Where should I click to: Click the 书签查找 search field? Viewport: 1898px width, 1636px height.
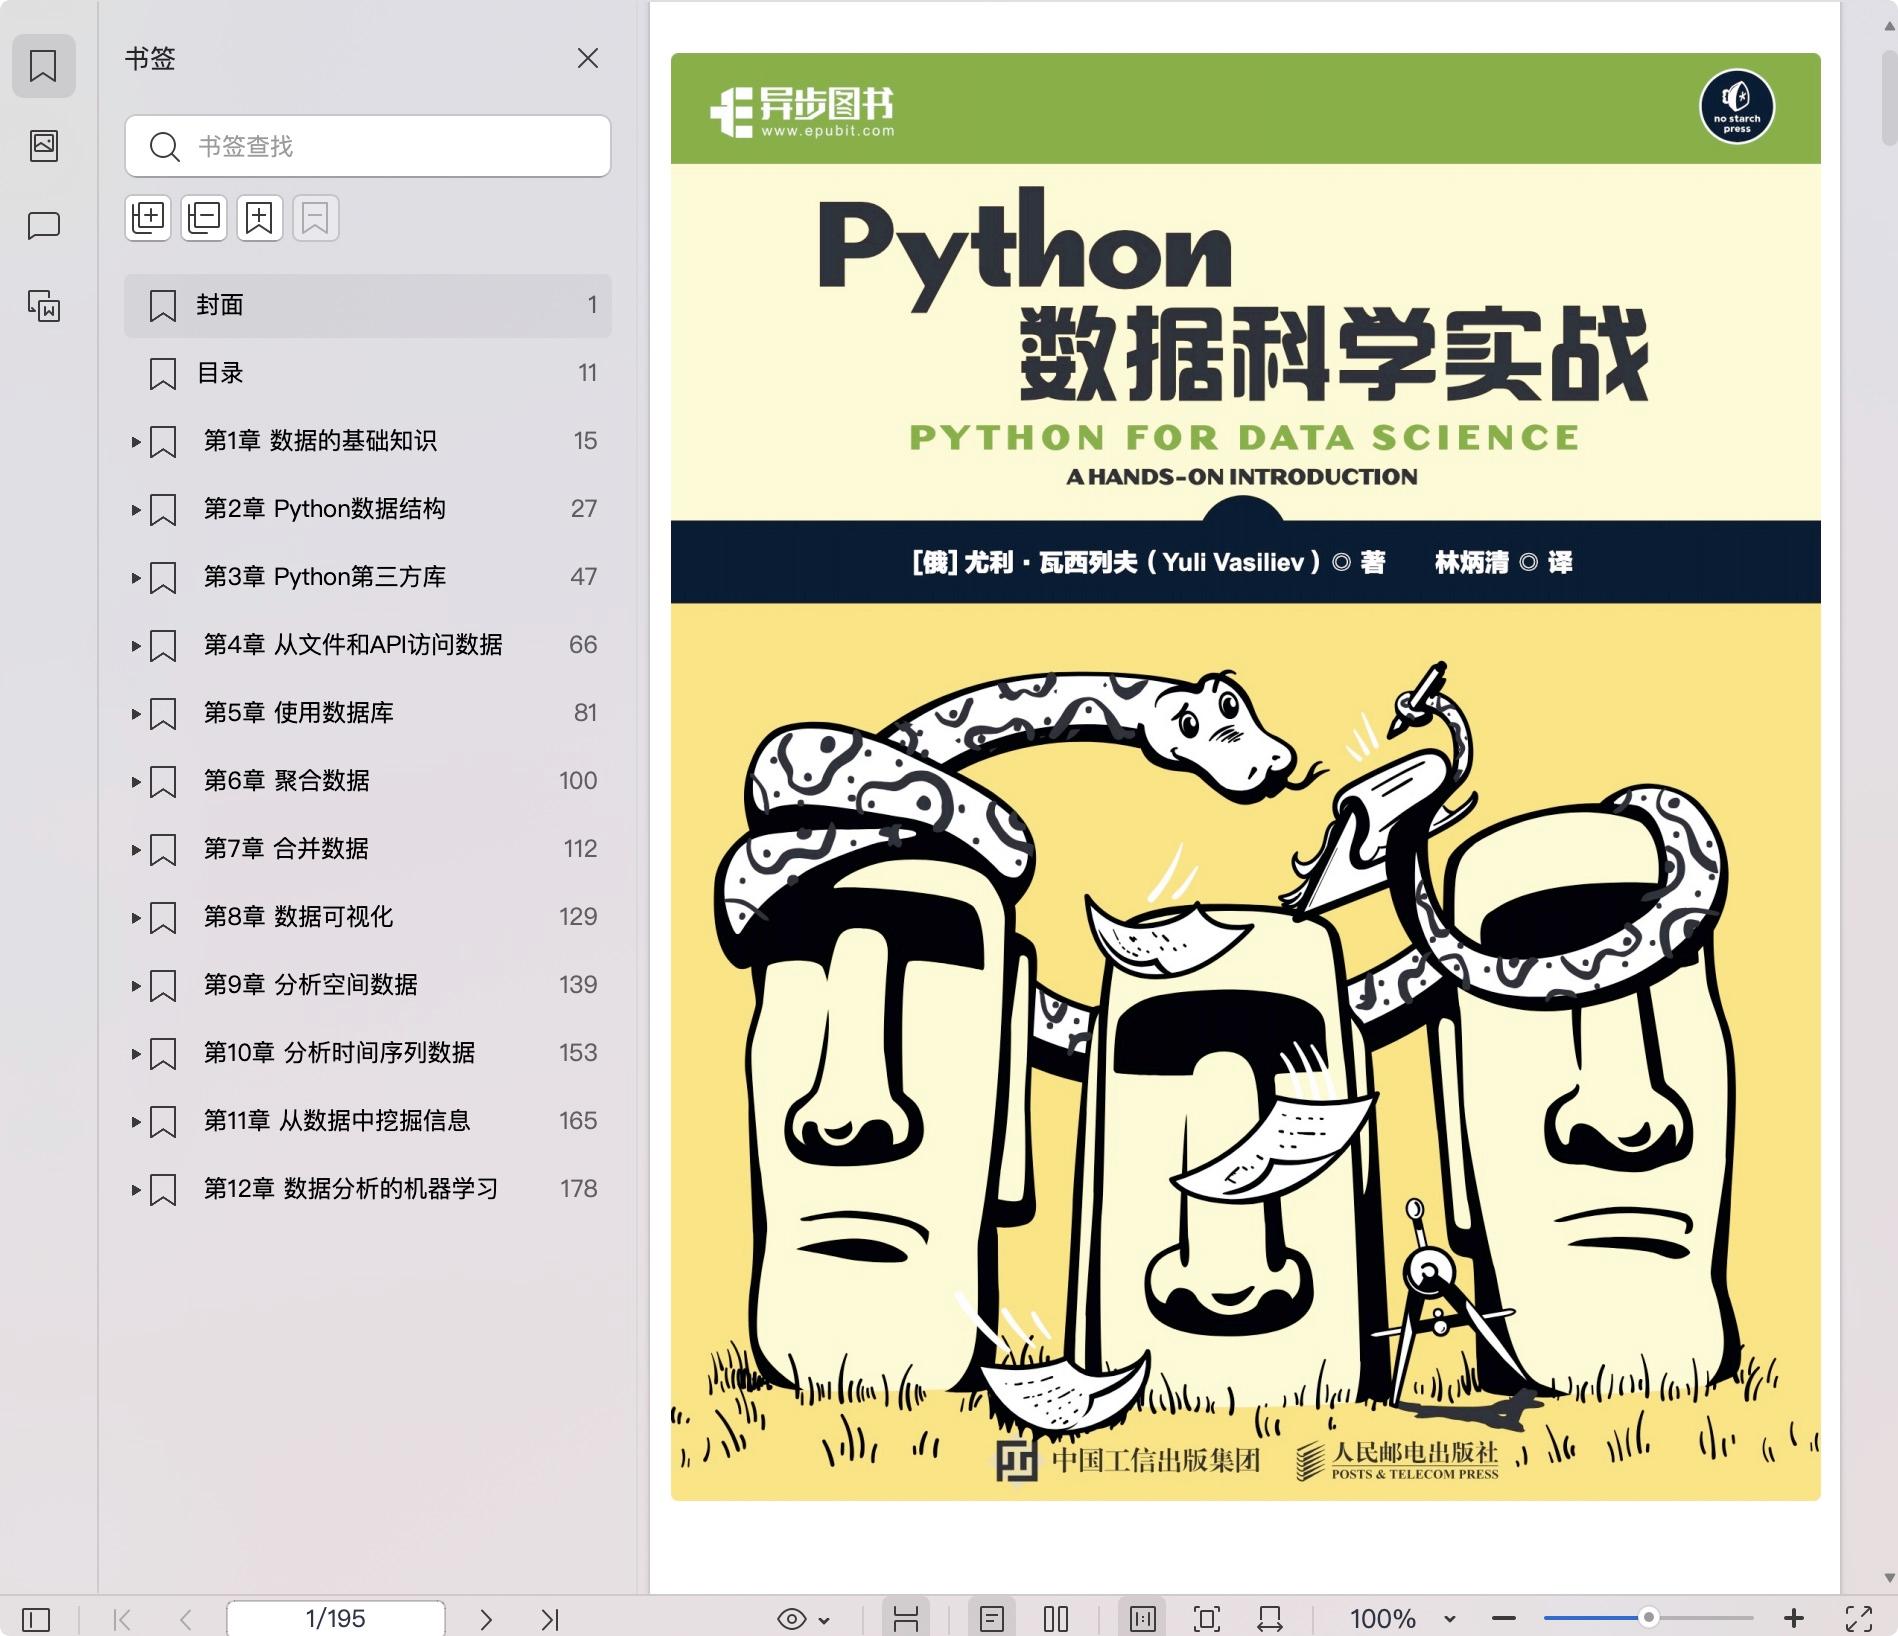pyautogui.click(x=368, y=146)
